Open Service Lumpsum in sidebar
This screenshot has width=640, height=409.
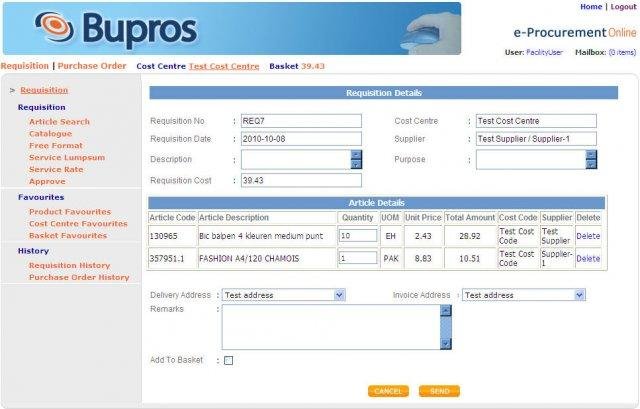[x=67, y=157]
